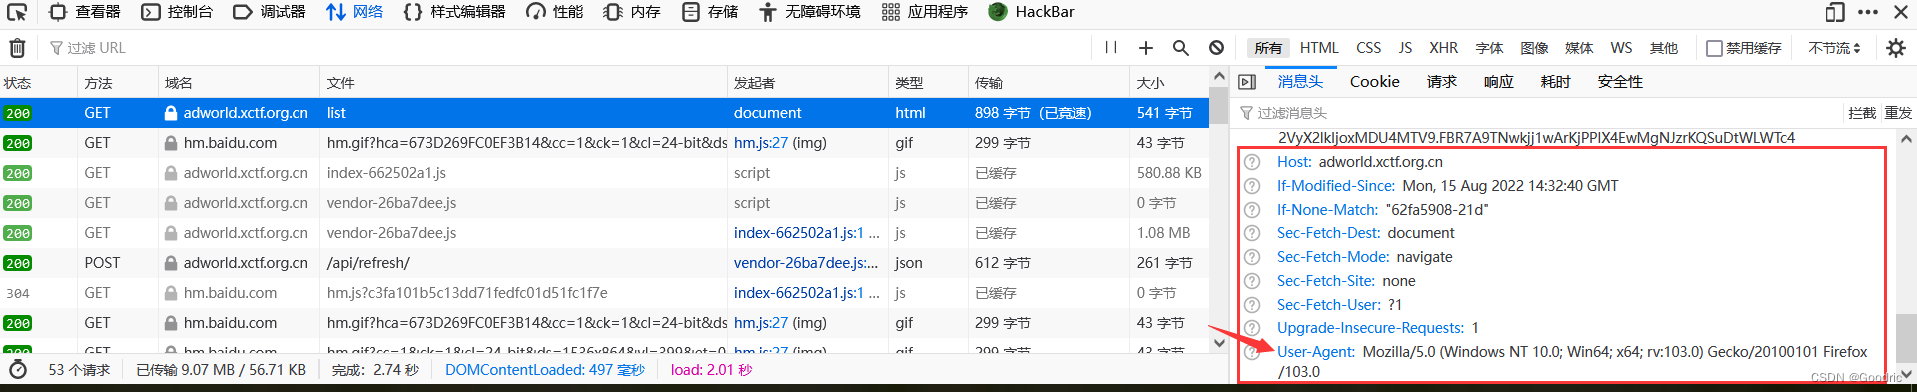The image size is (1917, 392).
Task: Sort by 方法 column header
Action: pos(119,83)
